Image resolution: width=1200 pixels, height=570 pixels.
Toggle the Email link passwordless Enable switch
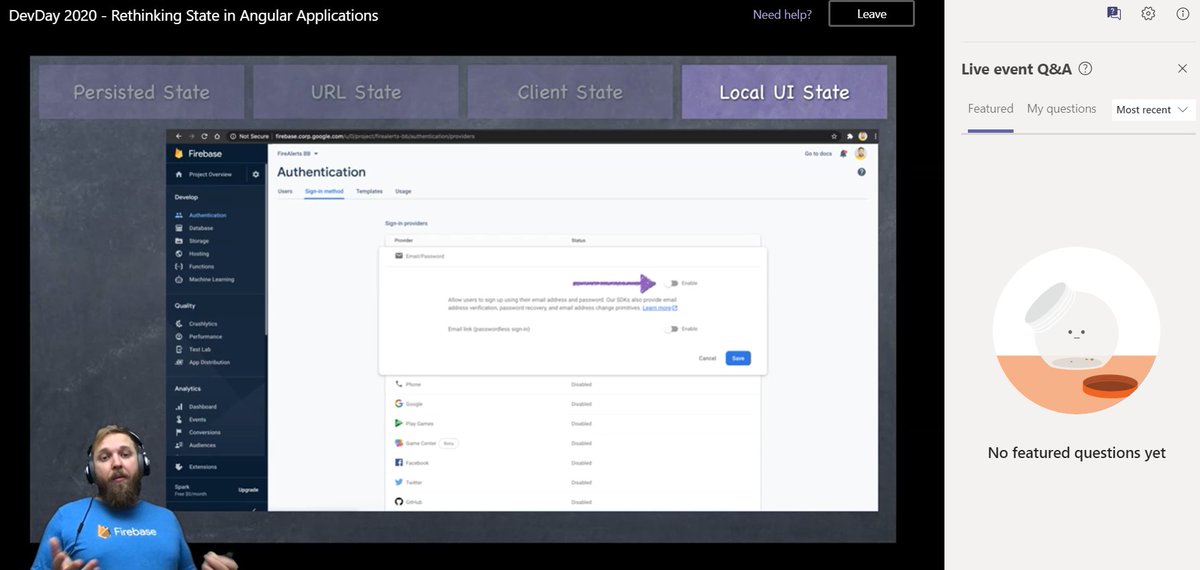coord(671,328)
